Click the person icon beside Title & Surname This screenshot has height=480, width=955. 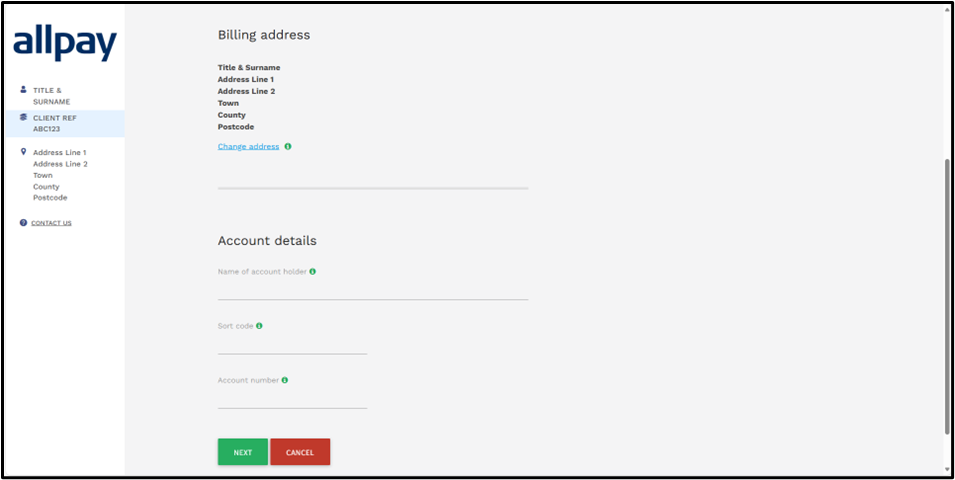tap(23, 89)
